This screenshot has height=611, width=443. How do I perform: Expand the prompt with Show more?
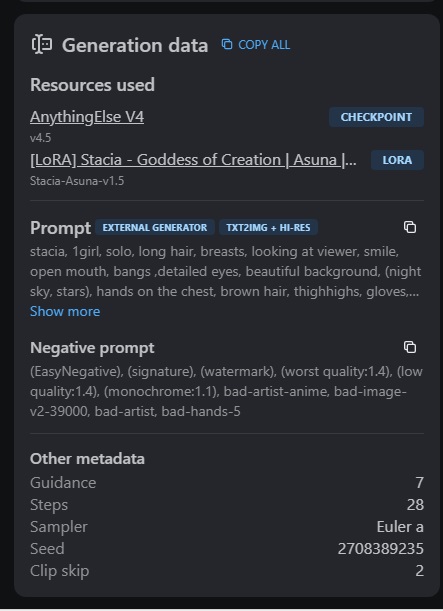click(65, 311)
